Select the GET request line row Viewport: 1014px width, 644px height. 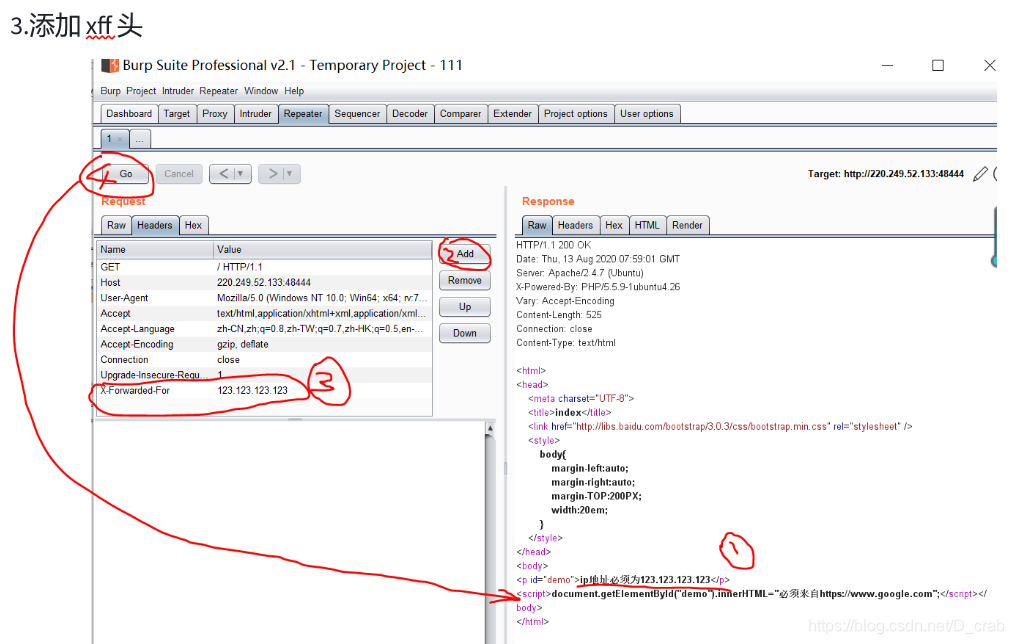coord(264,267)
